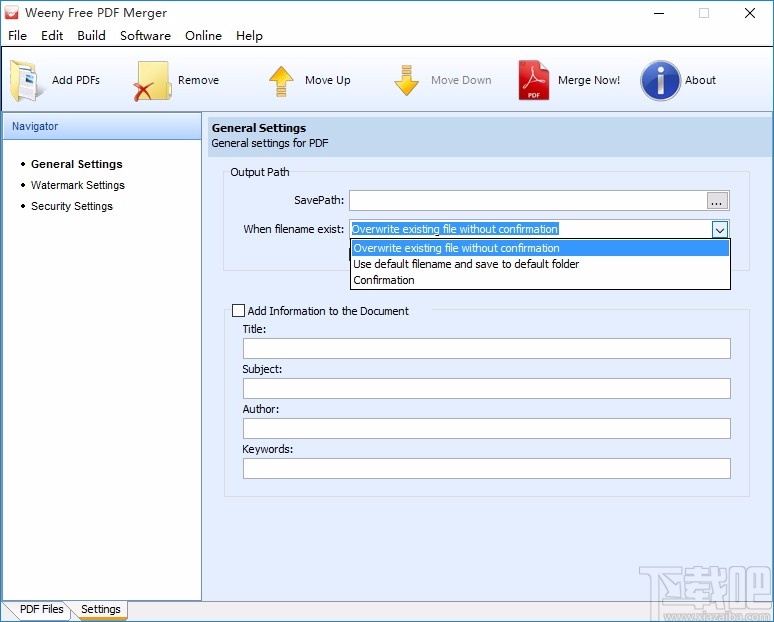Click the Weeny app icon in title bar

point(13,14)
